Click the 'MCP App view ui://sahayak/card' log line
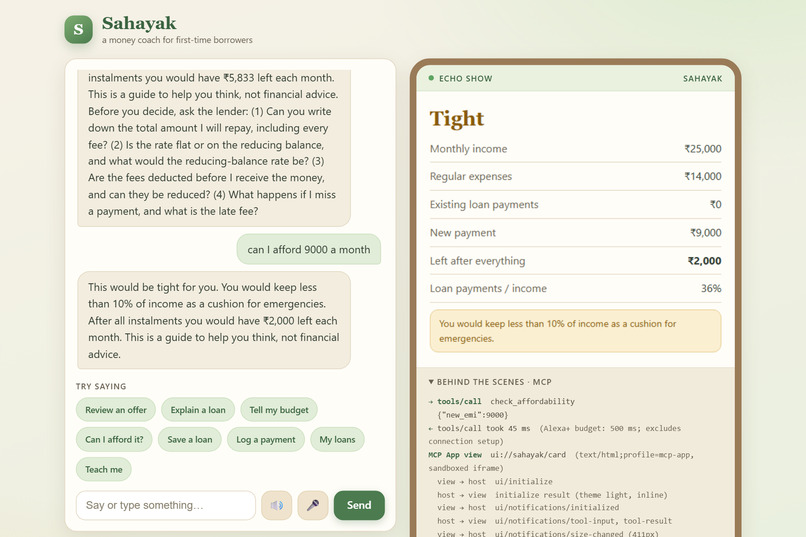 pyautogui.click(x=561, y=461)
